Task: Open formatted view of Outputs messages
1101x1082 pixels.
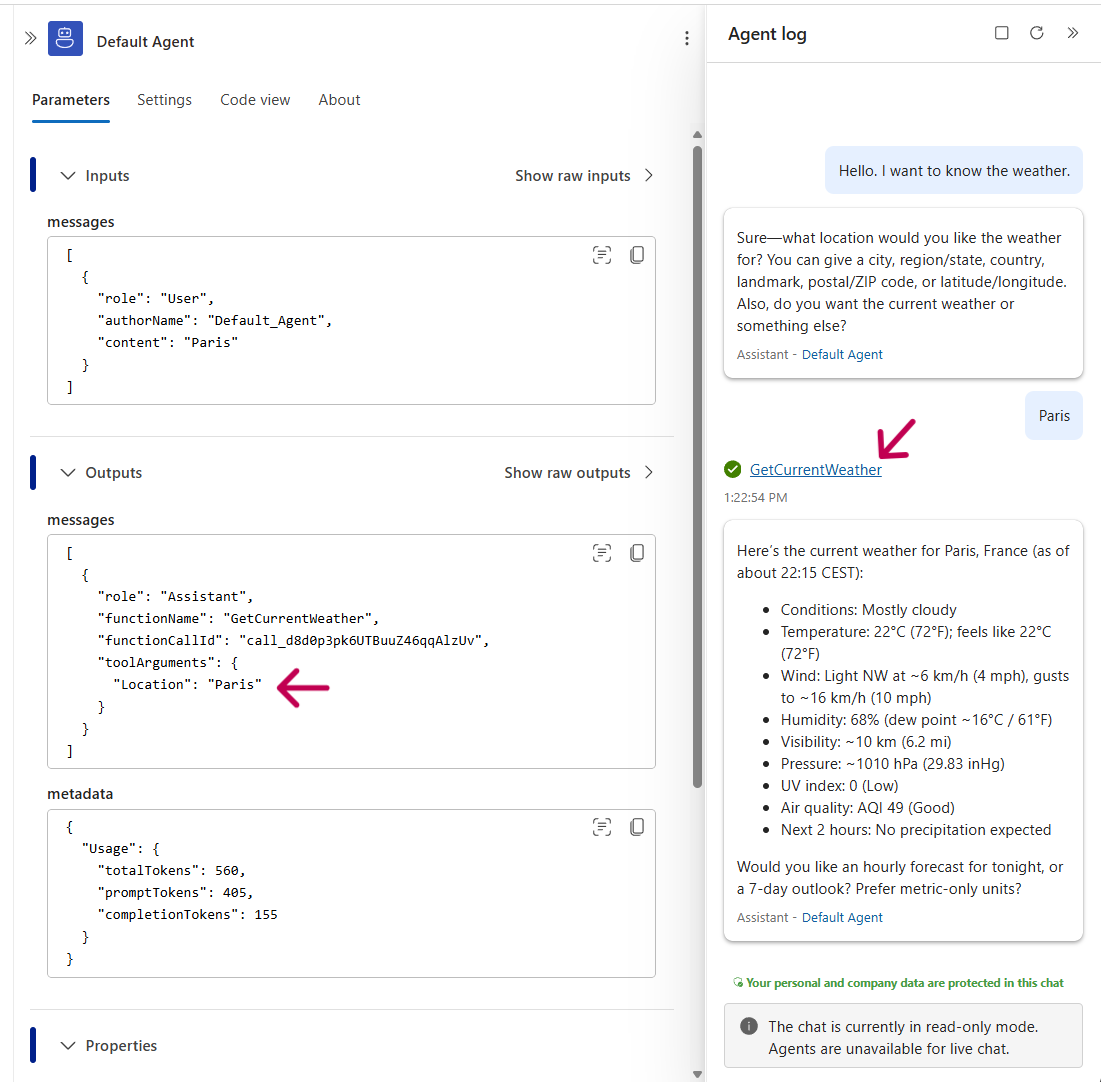Action: (x=602, y=552)
